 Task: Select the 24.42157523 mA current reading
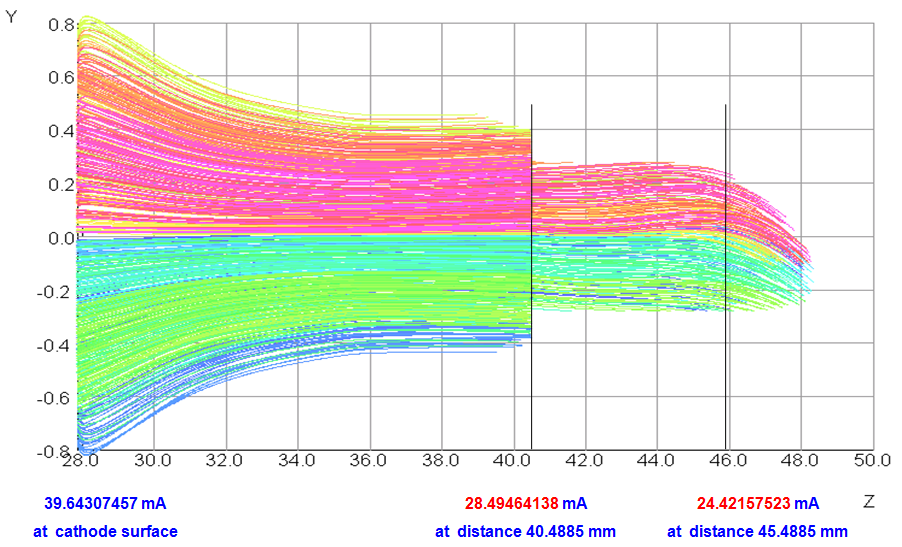pyautogui.click(x=745, y=502)
